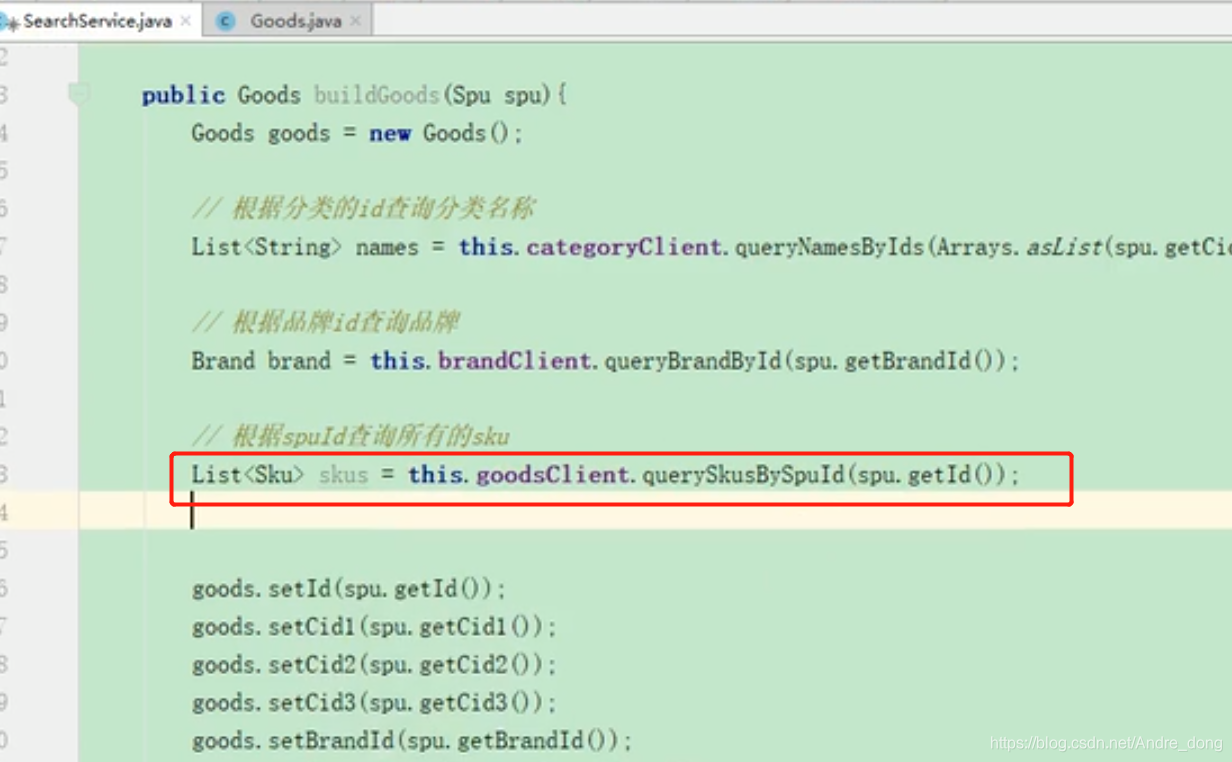Click the querySkusBySpuId method call

click(x=743, y=475)
